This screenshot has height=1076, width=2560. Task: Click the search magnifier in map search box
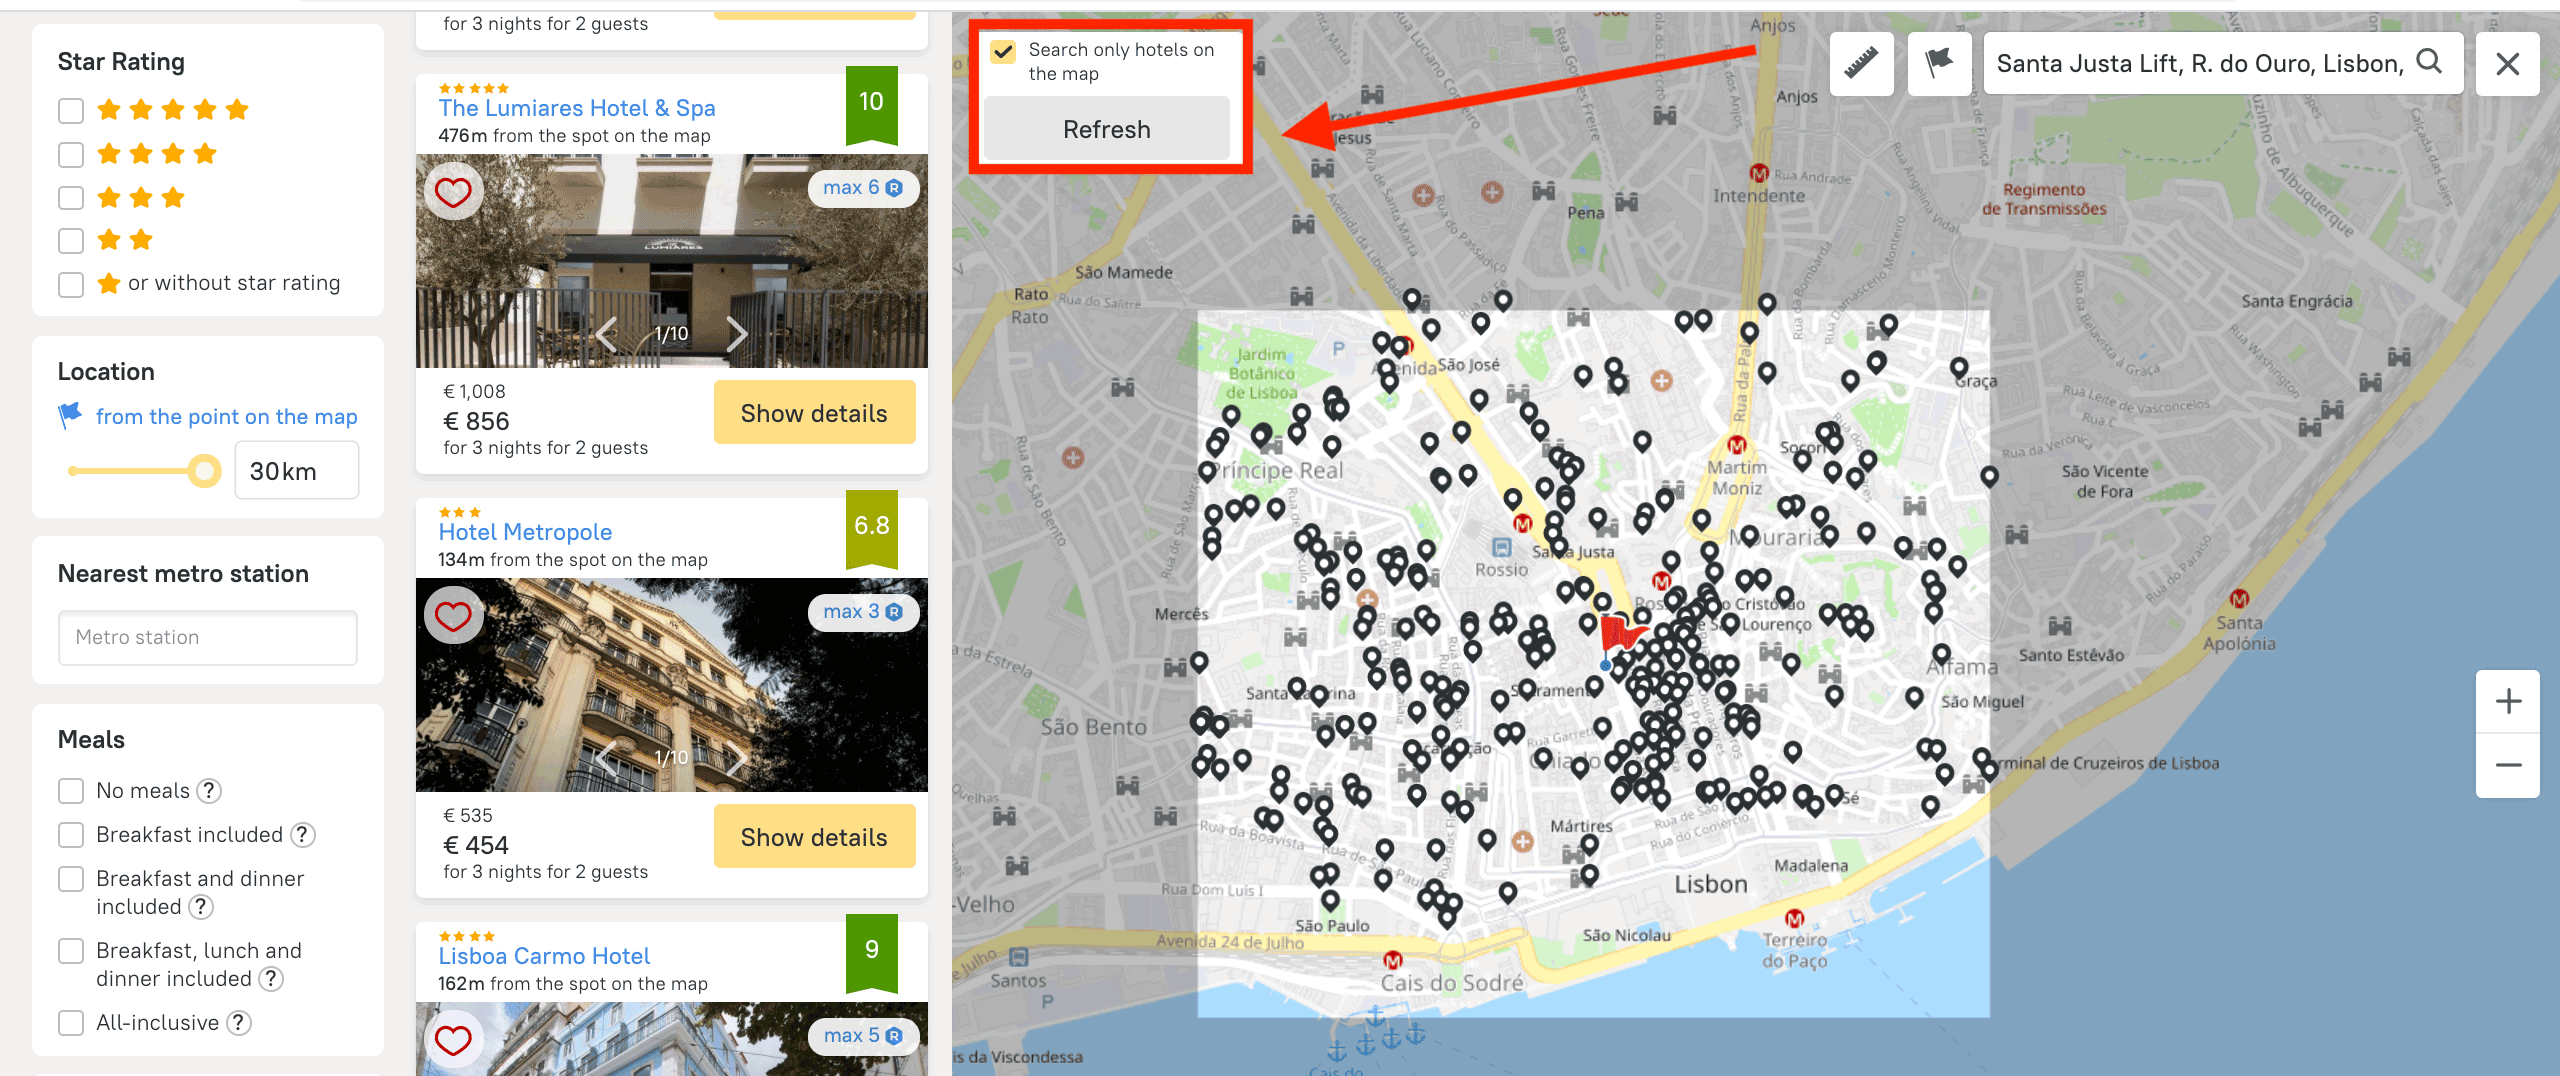pos(2429,63)
